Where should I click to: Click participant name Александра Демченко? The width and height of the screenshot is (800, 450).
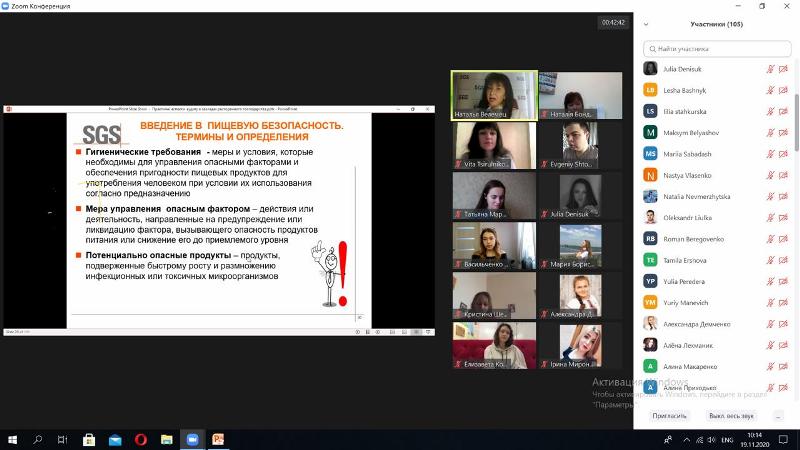tap(696, 324)
